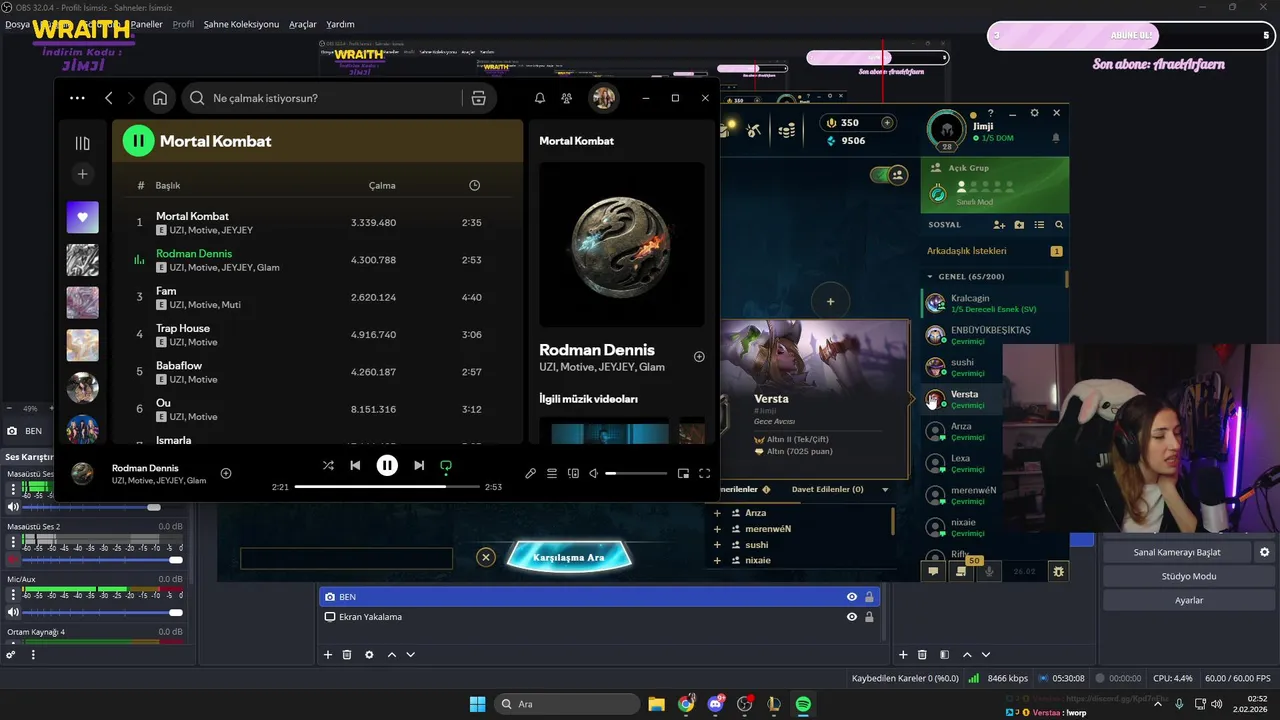Screen dimensions: 1280x720
Task: Open Spotify queue icon
Action: click(552, 473)
